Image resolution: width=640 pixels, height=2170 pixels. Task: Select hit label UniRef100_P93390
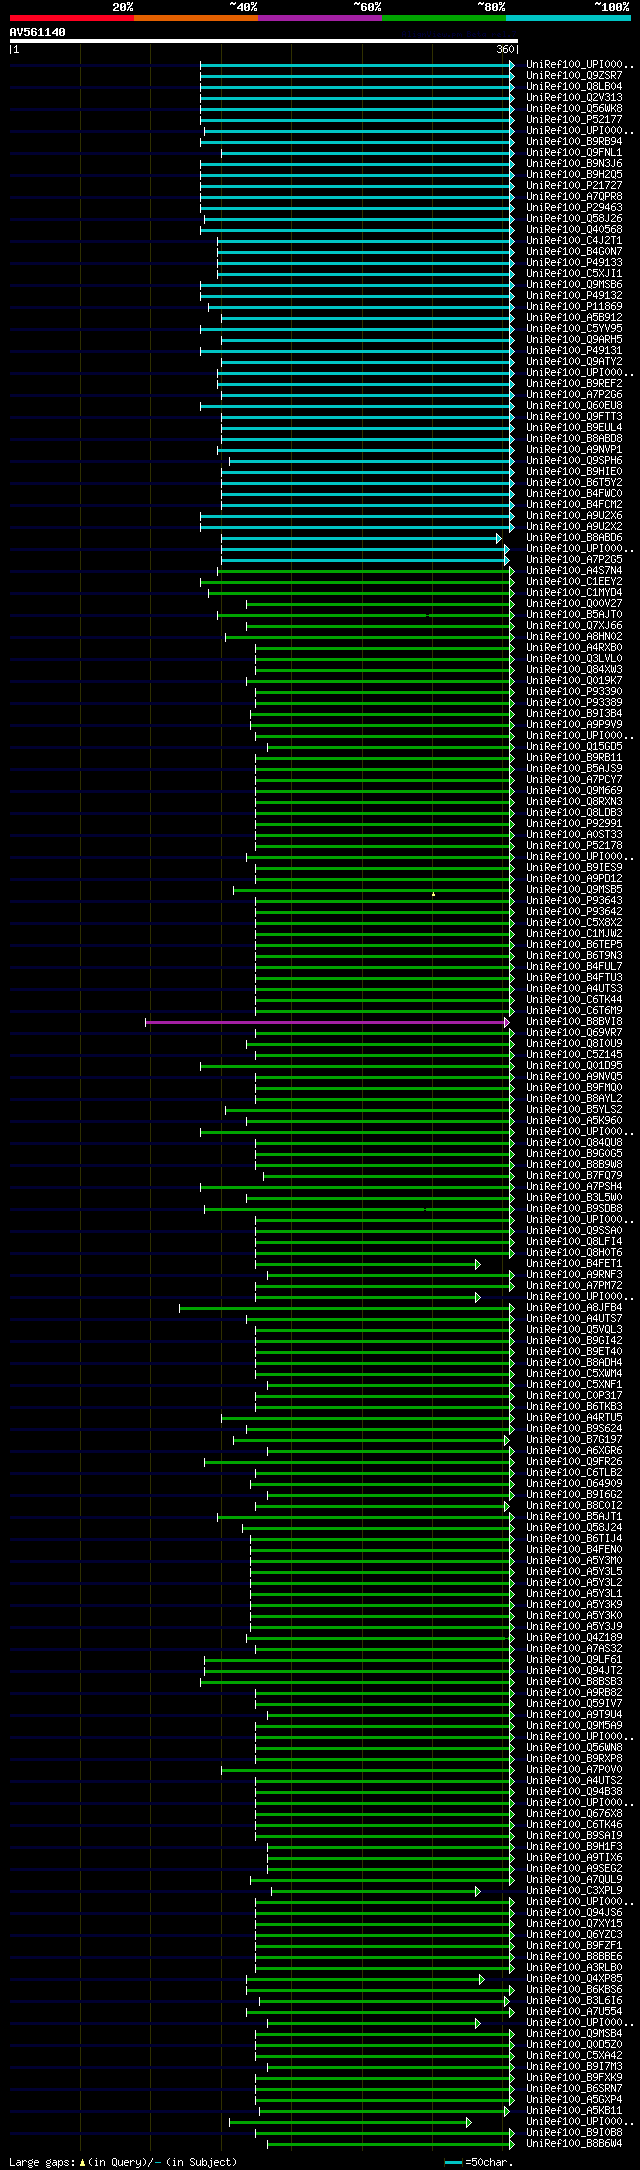click(x=574, y=691)
